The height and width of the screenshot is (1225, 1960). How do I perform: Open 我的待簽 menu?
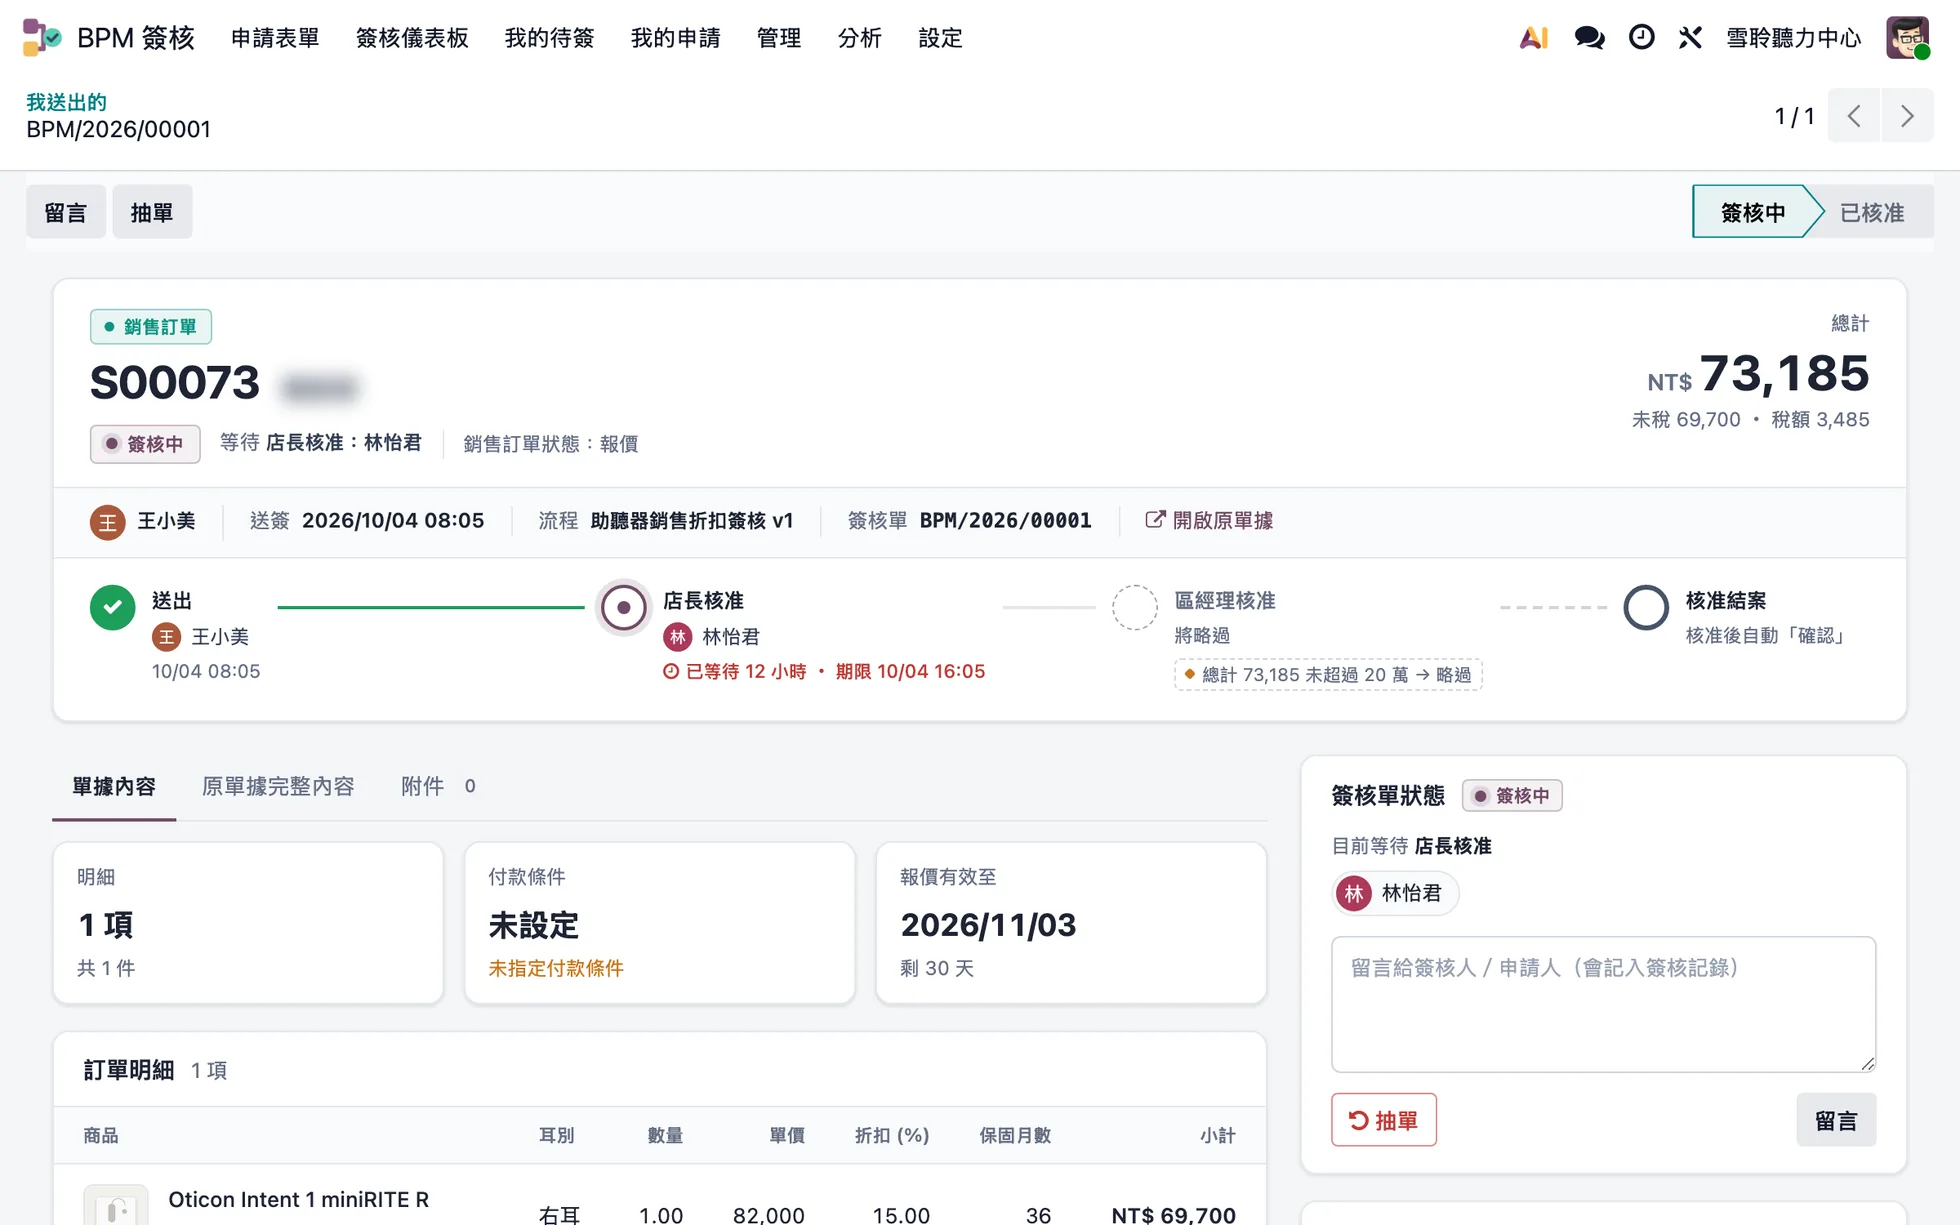pos(549,38)
